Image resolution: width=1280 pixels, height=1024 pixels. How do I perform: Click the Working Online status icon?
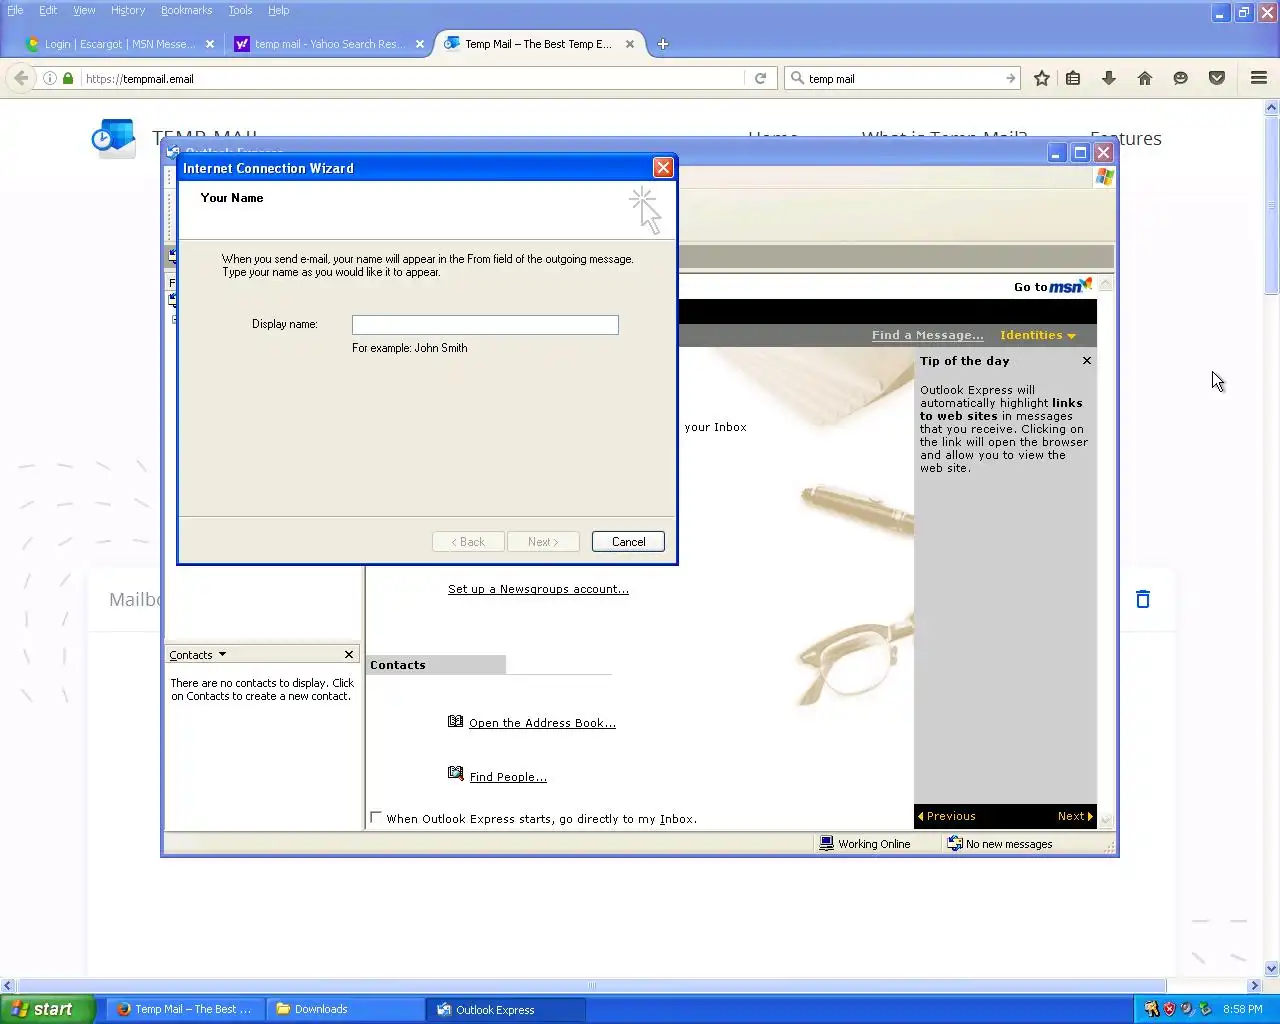pyautogui.click(x=826, y=843)
